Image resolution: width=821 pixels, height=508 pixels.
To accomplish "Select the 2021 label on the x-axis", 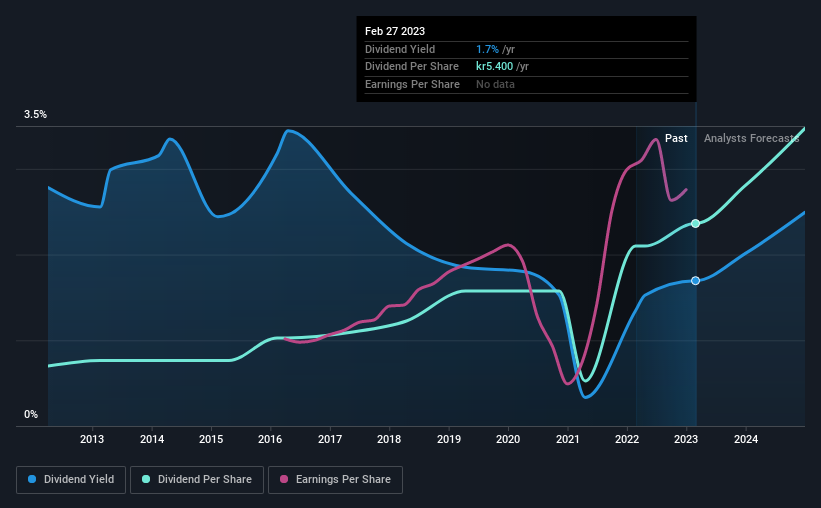I will tap(568, 439).
